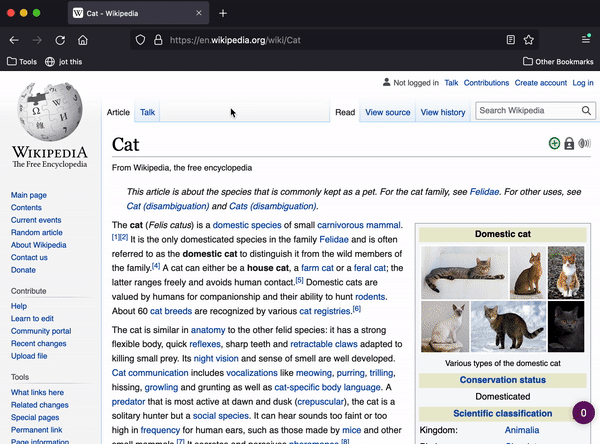Open What links here
The height and width of the screenshot is (444, 600).
coord(37,392)
